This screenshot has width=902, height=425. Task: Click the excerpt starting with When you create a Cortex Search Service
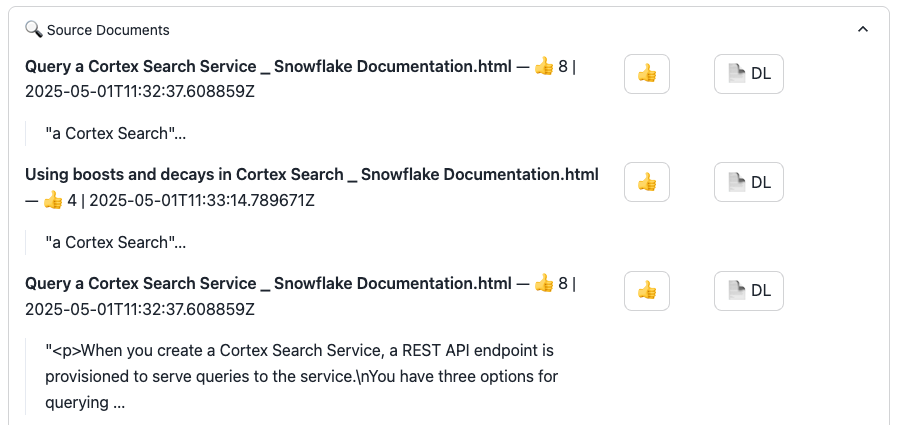point(301,376)
